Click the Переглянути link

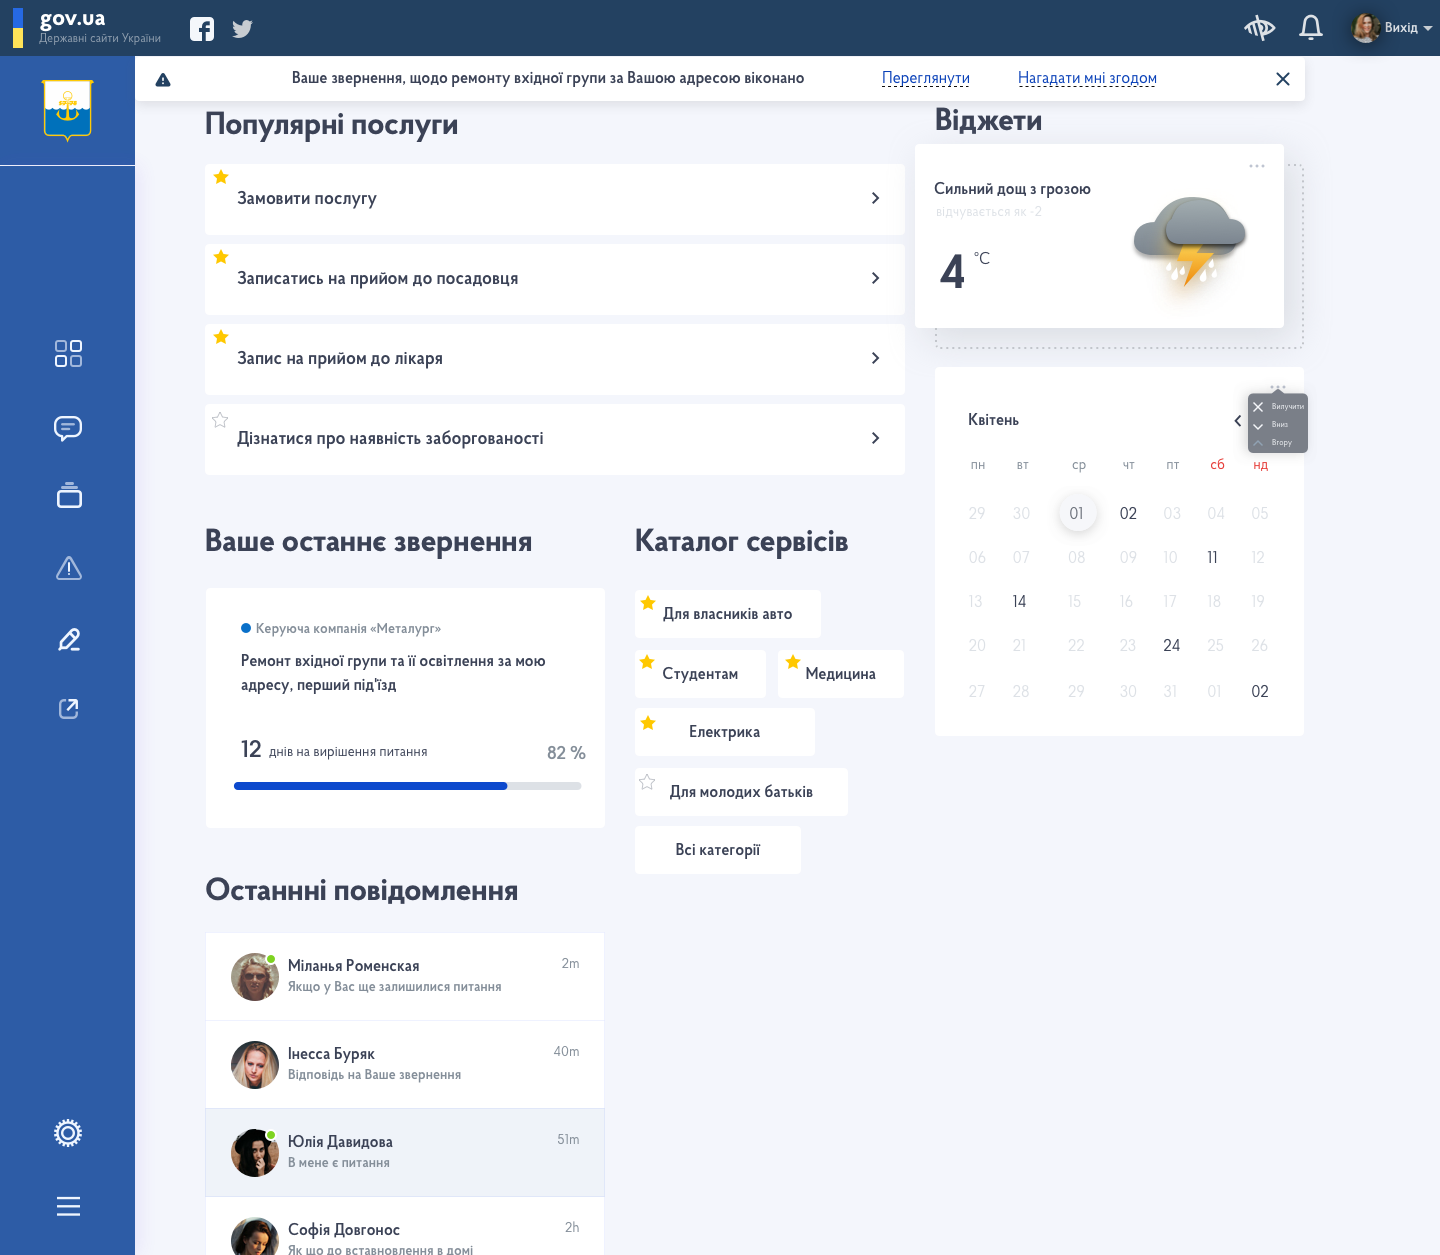(926, 78)
